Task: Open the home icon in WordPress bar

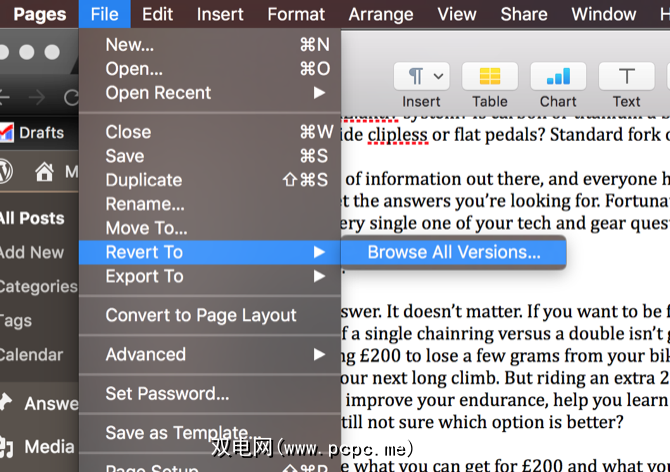Action: click(44, 172)
